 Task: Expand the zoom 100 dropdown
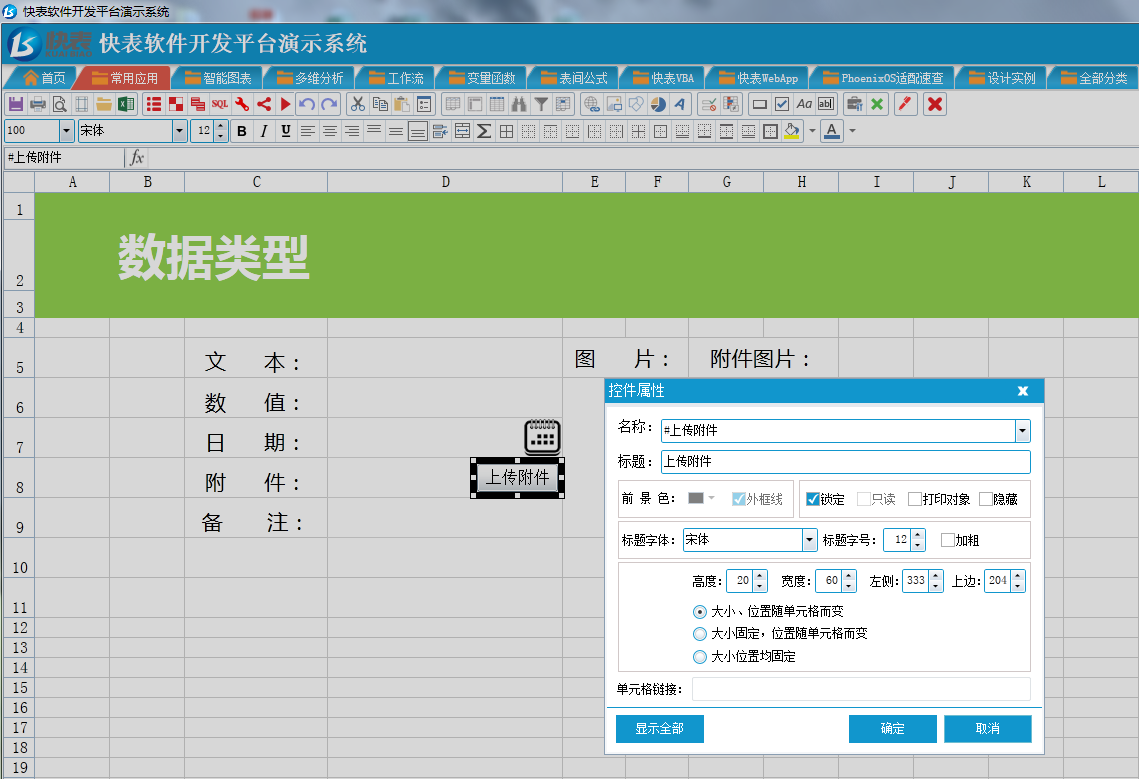click(x=66, y=131)
